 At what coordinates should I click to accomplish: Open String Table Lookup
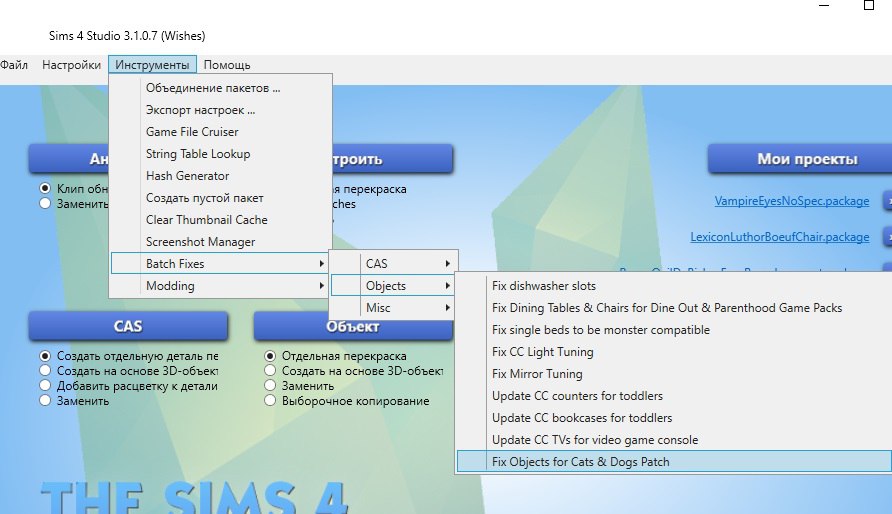(x=221, y=154)
